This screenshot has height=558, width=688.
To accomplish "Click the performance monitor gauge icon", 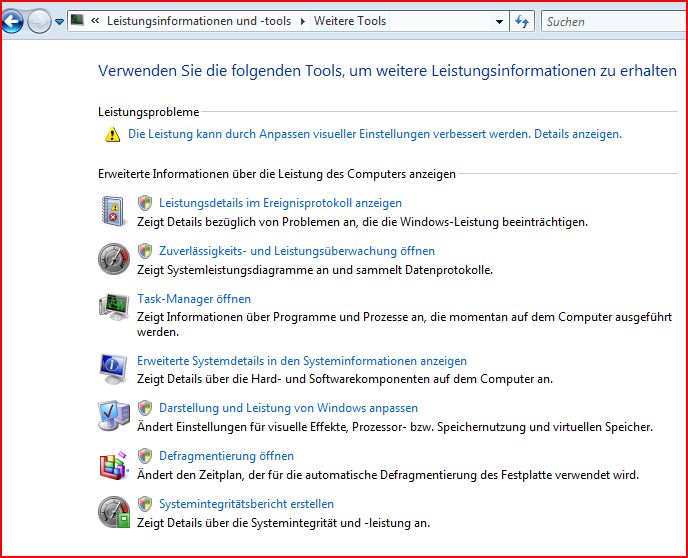I will [114, 259].
